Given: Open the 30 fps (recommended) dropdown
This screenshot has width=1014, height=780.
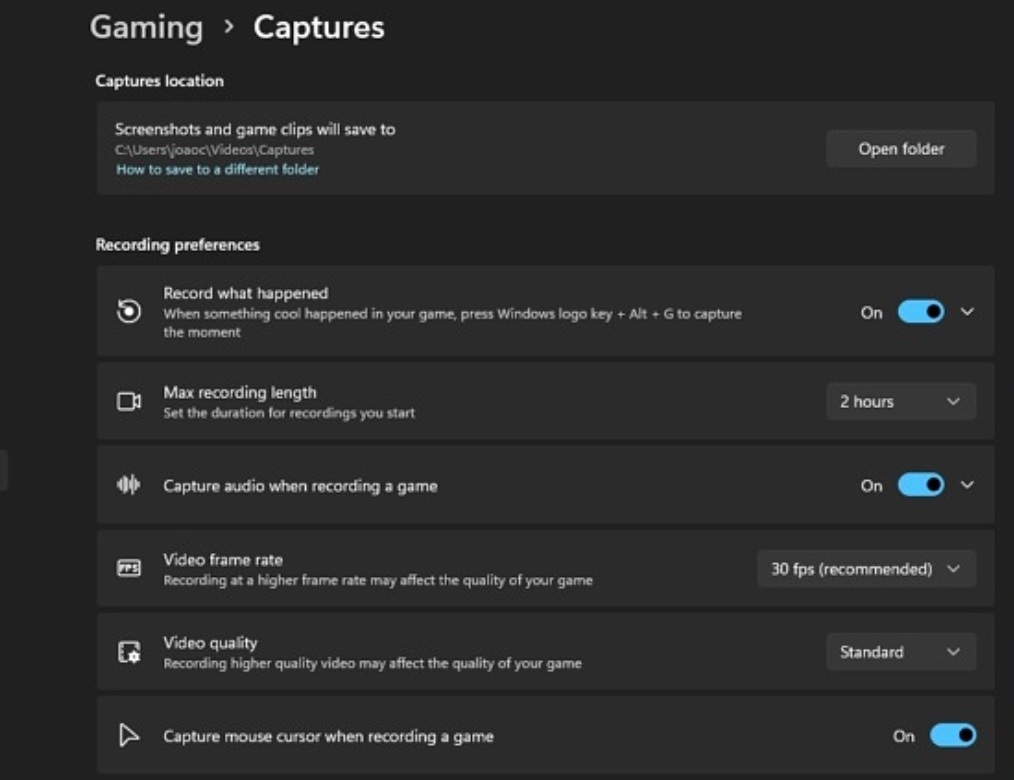Looking at the screenshot, I should tap(866, 569).
